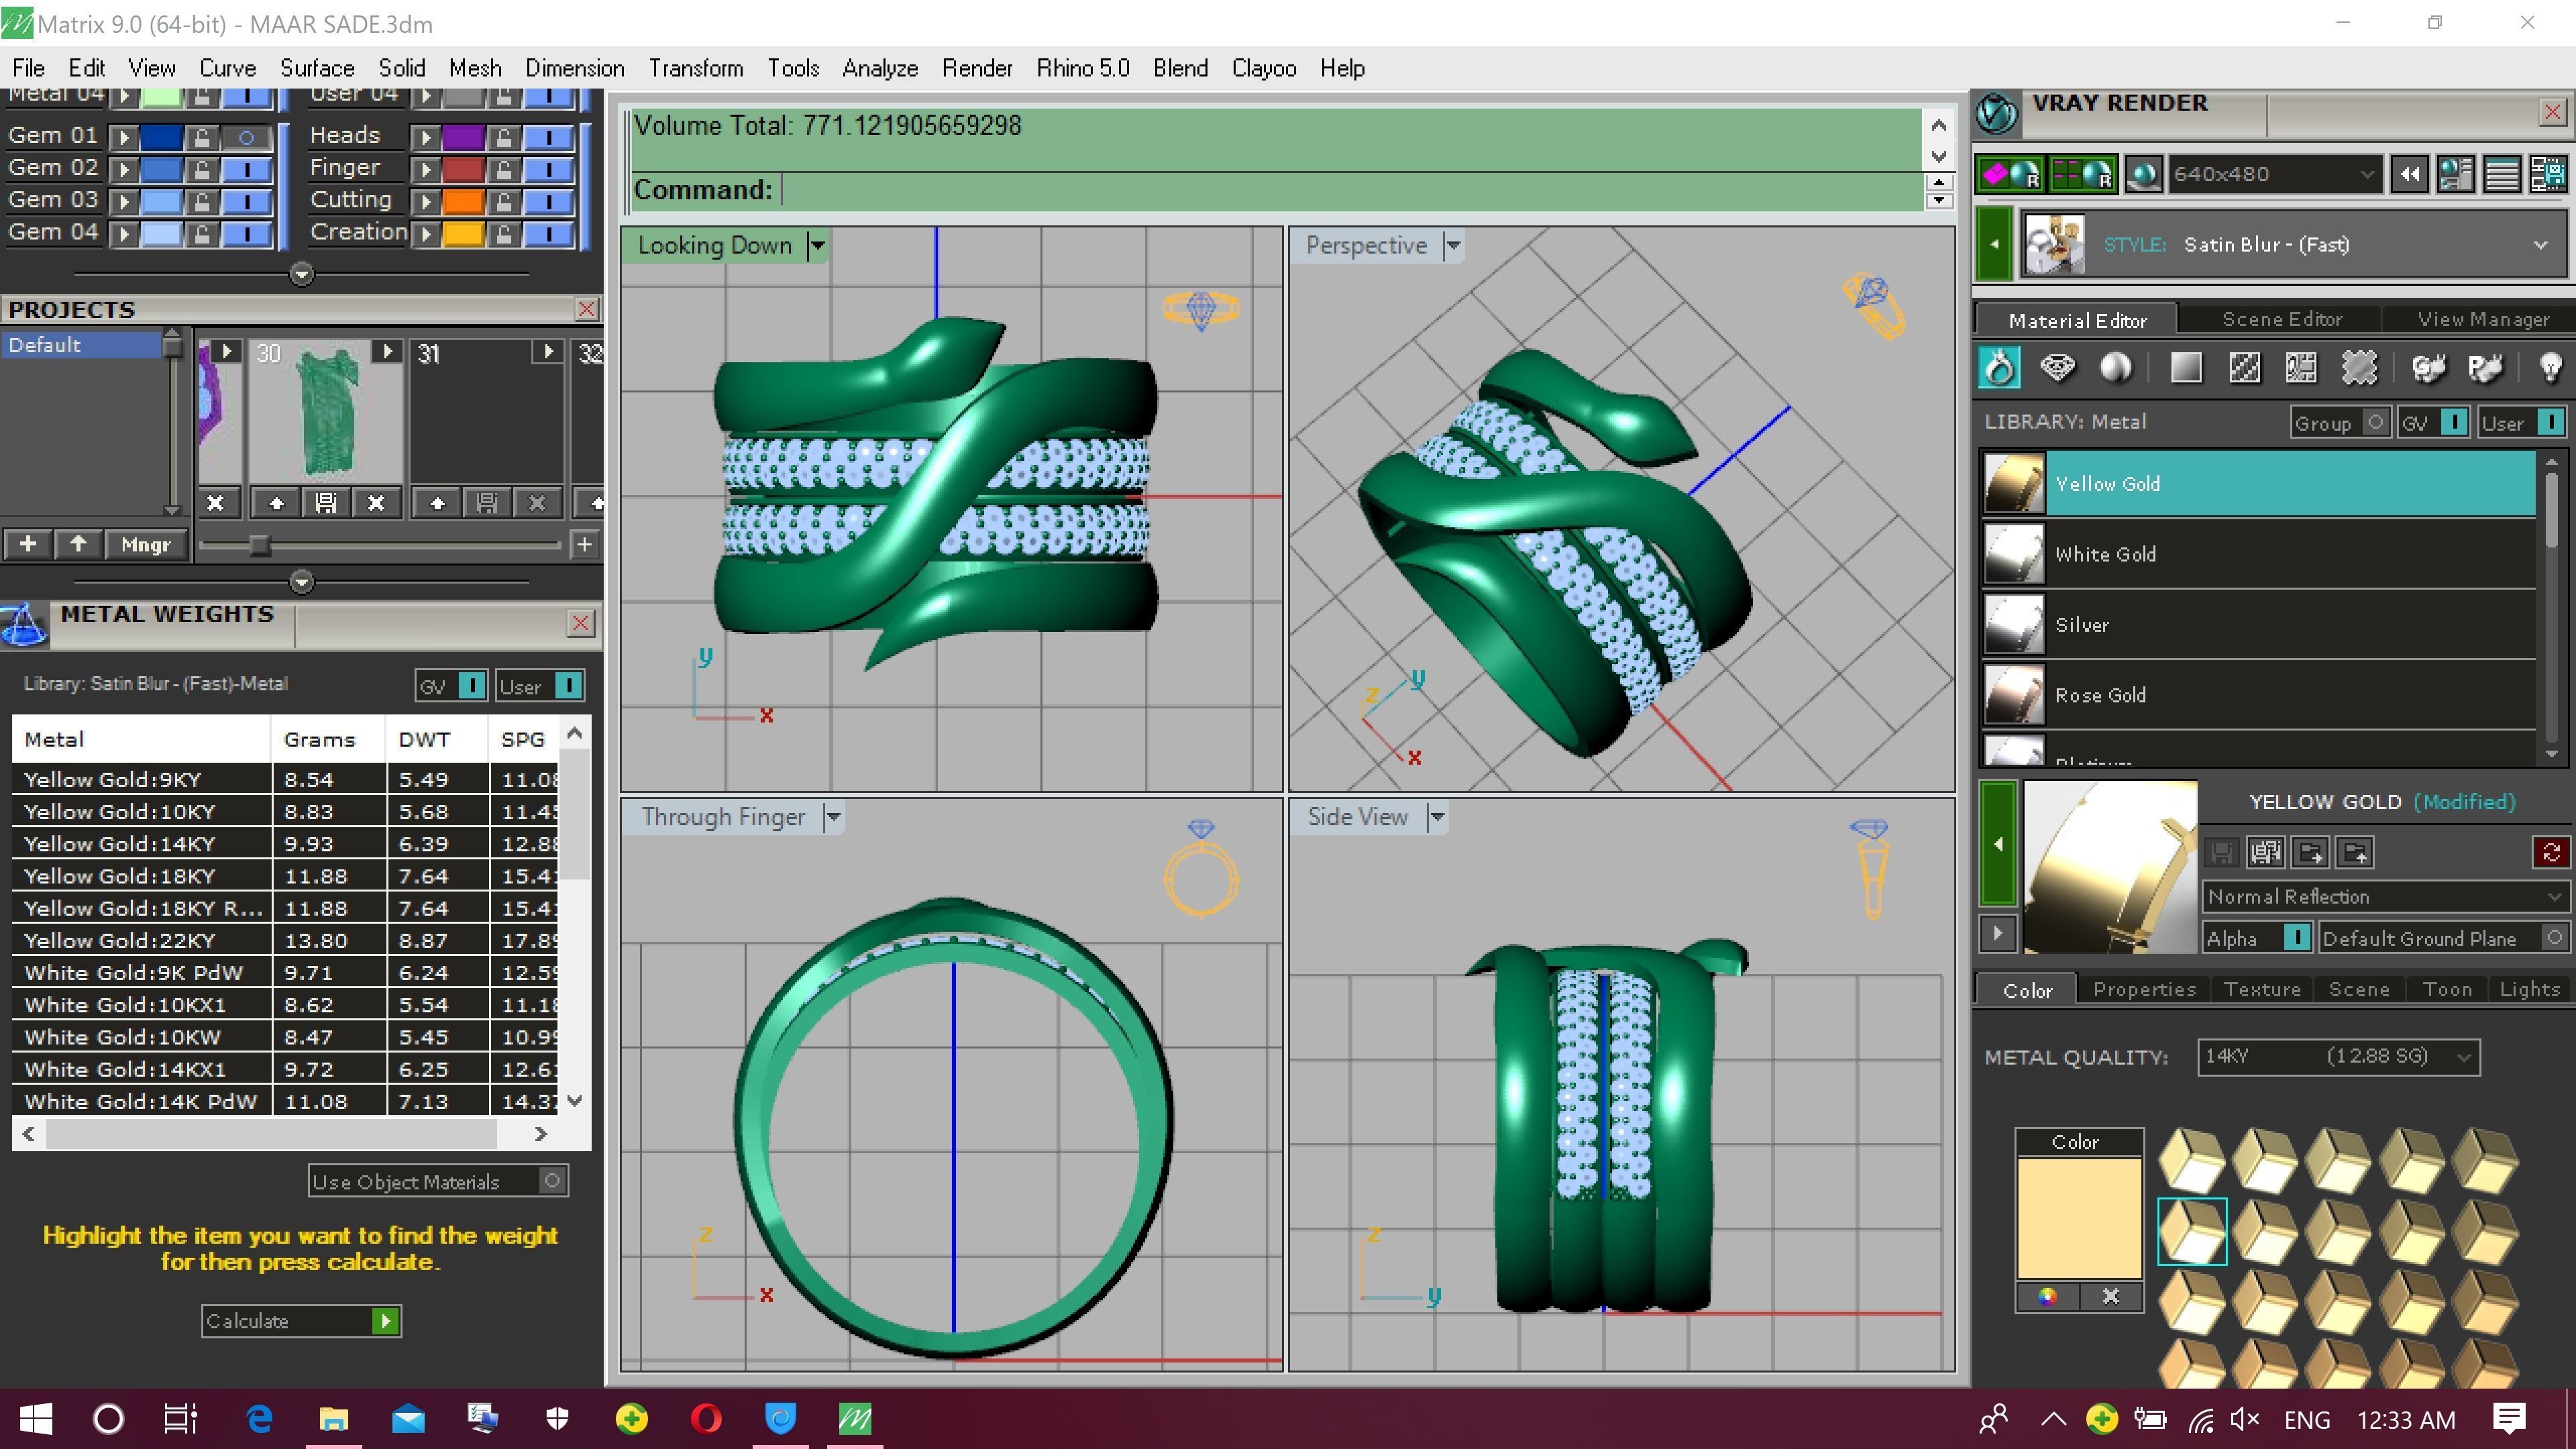Viewport: 2576px width, 1449px height.
Task: Open the Transform menu
Action: pyautogui.click(x=695, y=68)
